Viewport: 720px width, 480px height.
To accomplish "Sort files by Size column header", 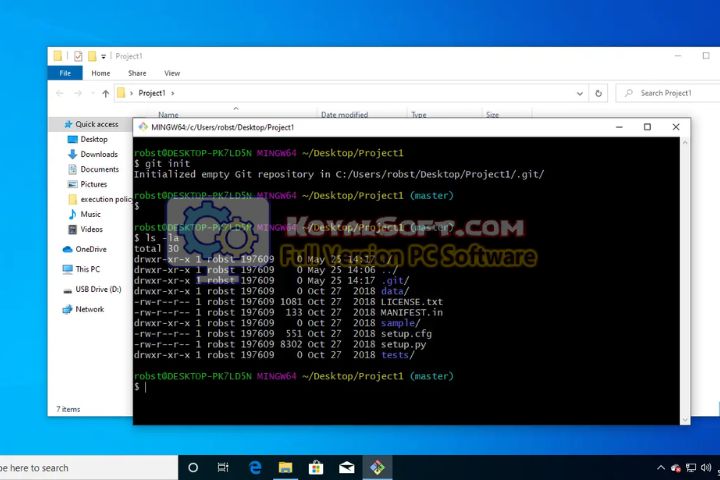I will (x=492, y=114).
